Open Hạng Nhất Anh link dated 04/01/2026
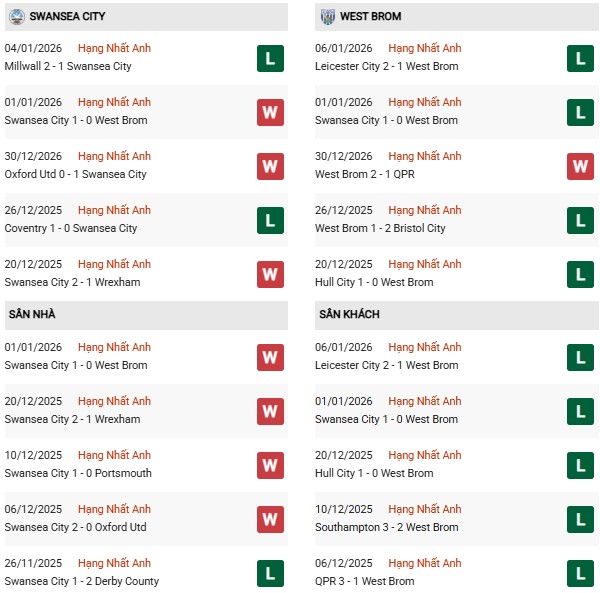The height and width of the screenshot is (593, 600). click(114, 48)
